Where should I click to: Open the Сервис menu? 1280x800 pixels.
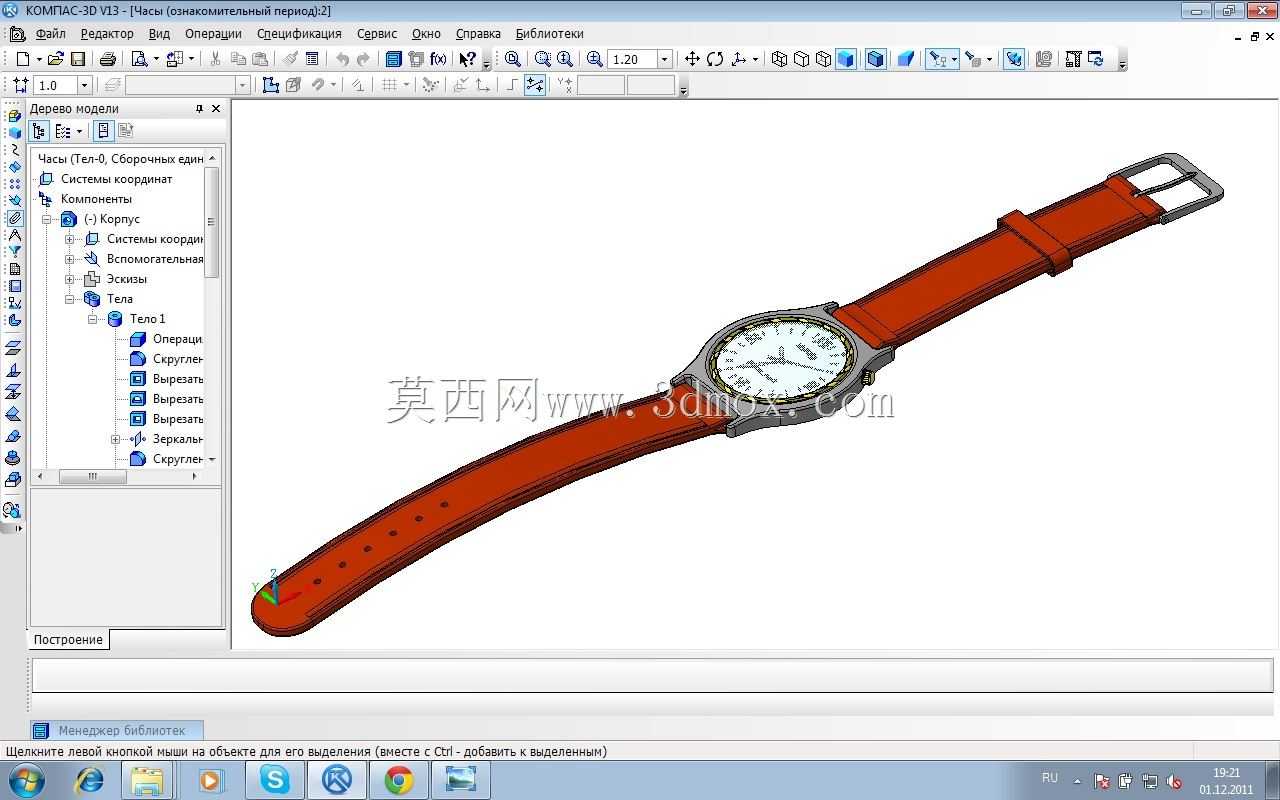pyautogui.click(x=377, y=34)
